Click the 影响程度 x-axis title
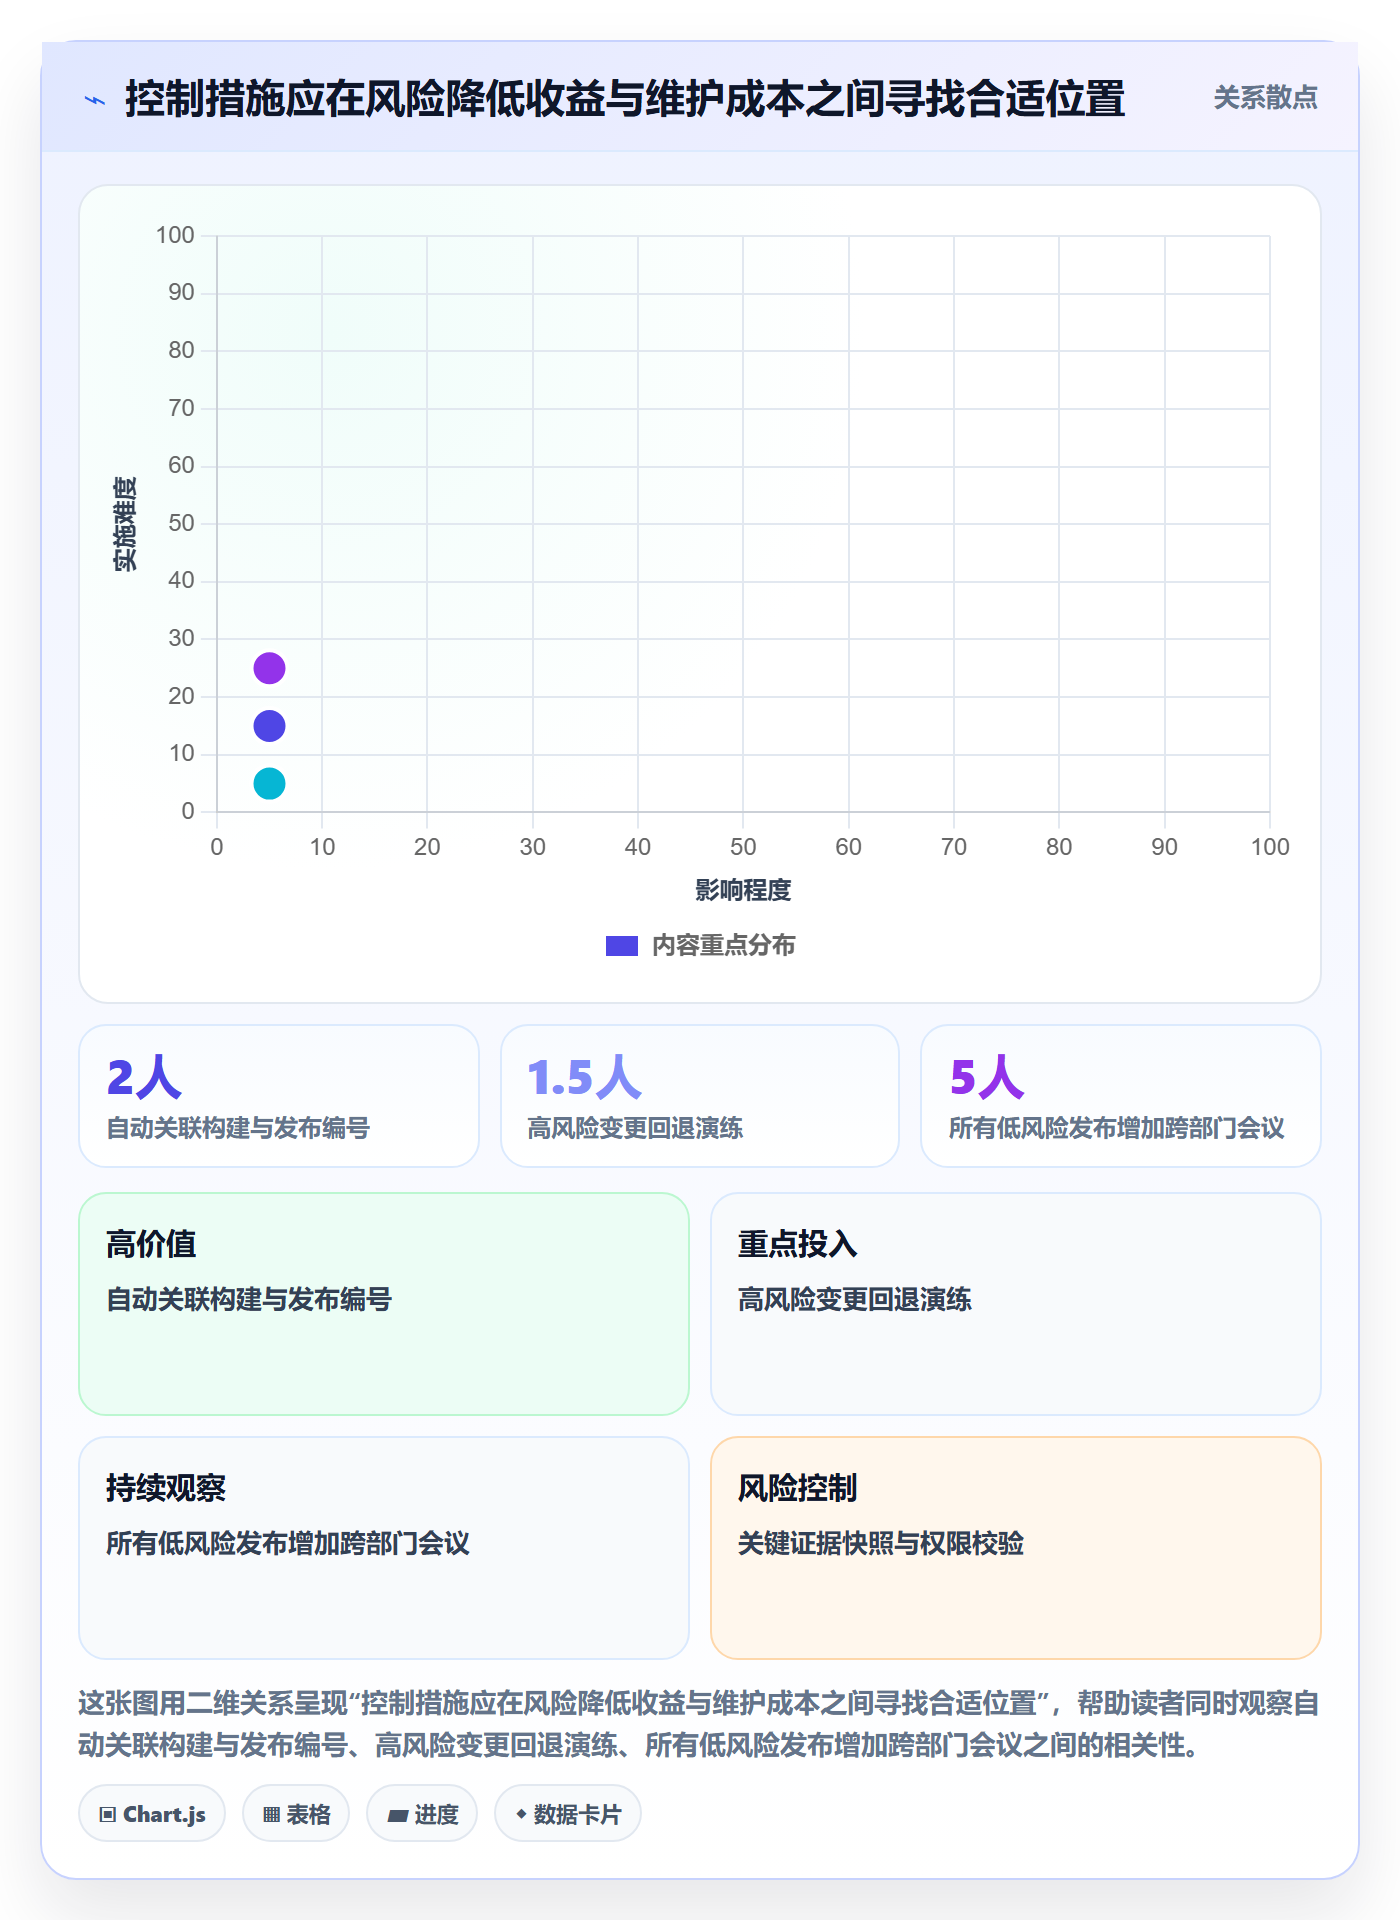Viewport: 1400px width, 1920px height. tap(743, 890)
